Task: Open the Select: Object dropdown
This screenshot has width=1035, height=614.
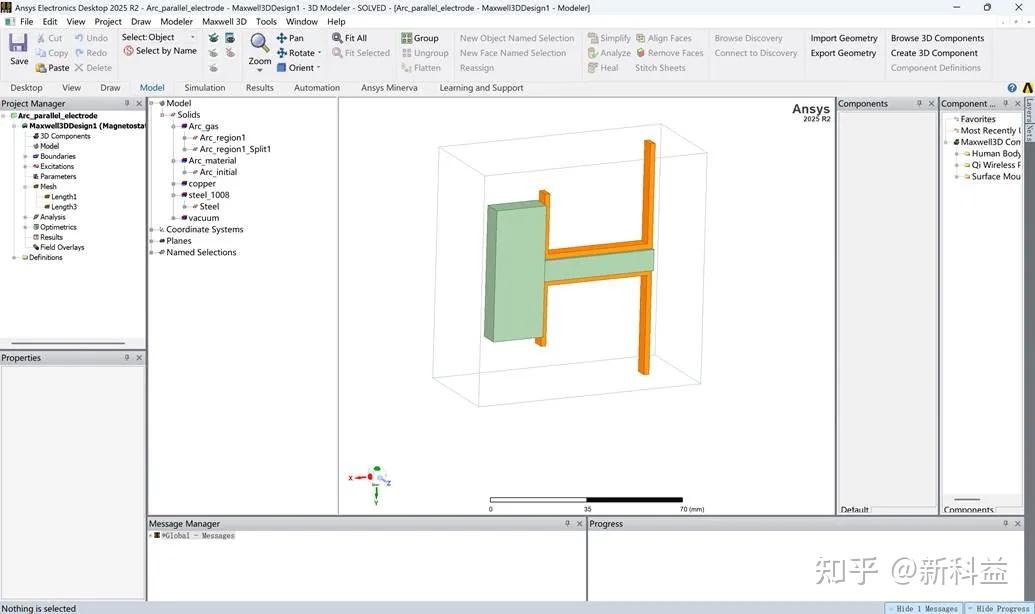Action: point(193,38)
